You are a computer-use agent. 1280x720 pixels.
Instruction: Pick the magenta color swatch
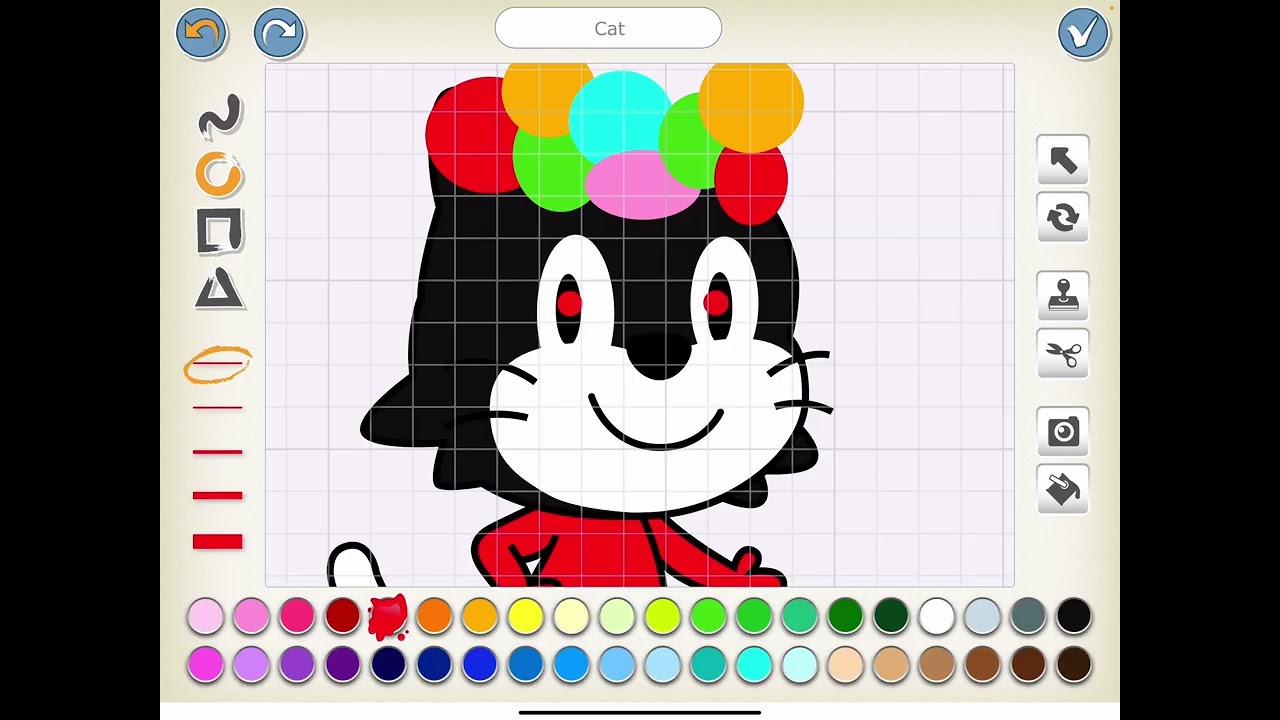point(206,664)
